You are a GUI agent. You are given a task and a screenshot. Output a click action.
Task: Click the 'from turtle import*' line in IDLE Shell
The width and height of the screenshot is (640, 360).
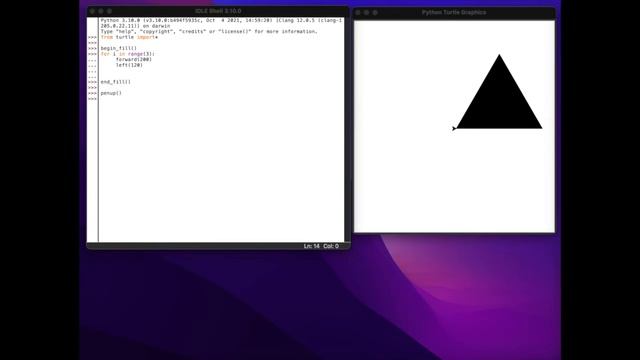pos(129,37)
